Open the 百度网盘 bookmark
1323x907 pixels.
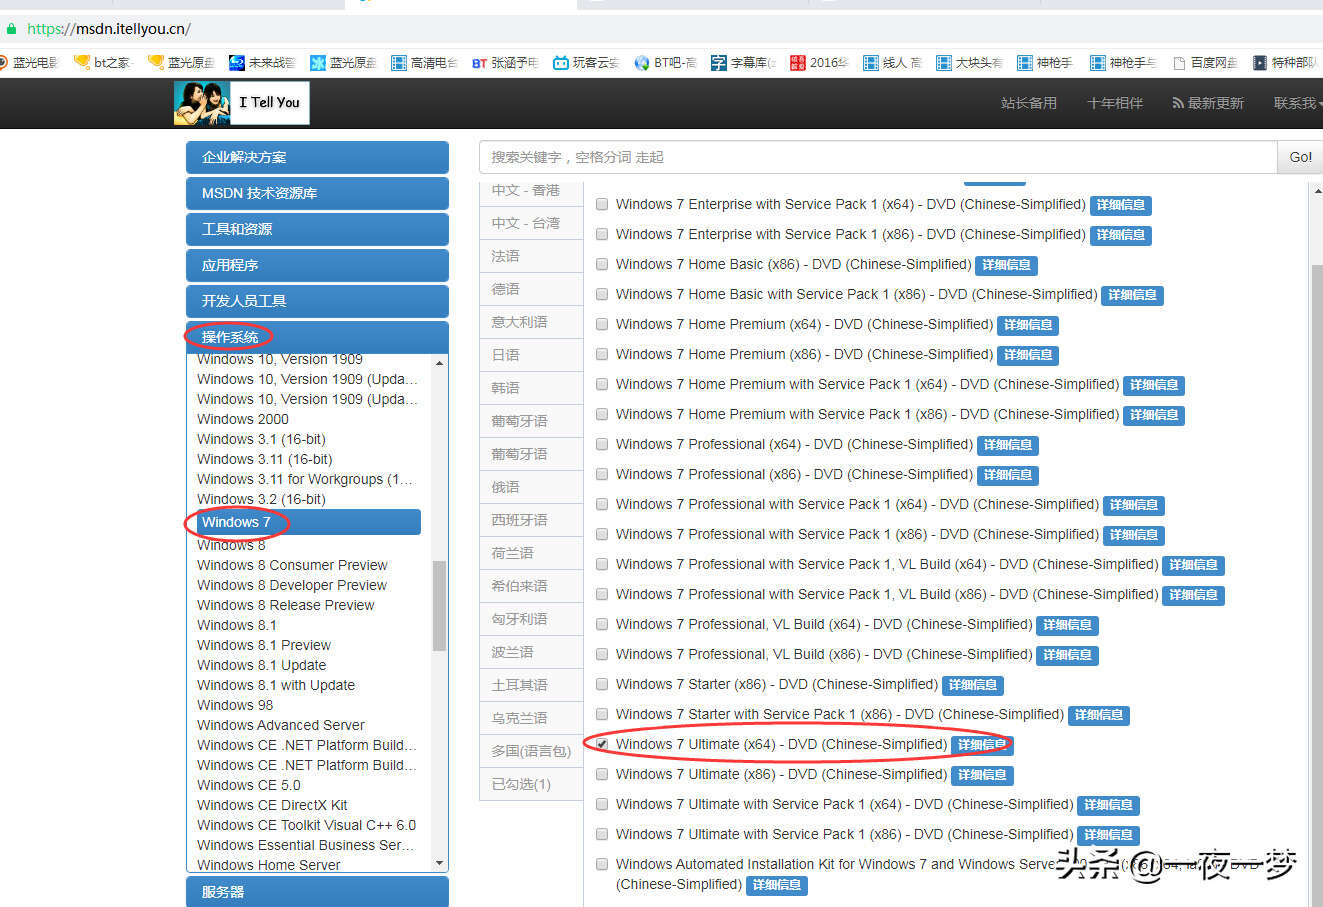1205,63
